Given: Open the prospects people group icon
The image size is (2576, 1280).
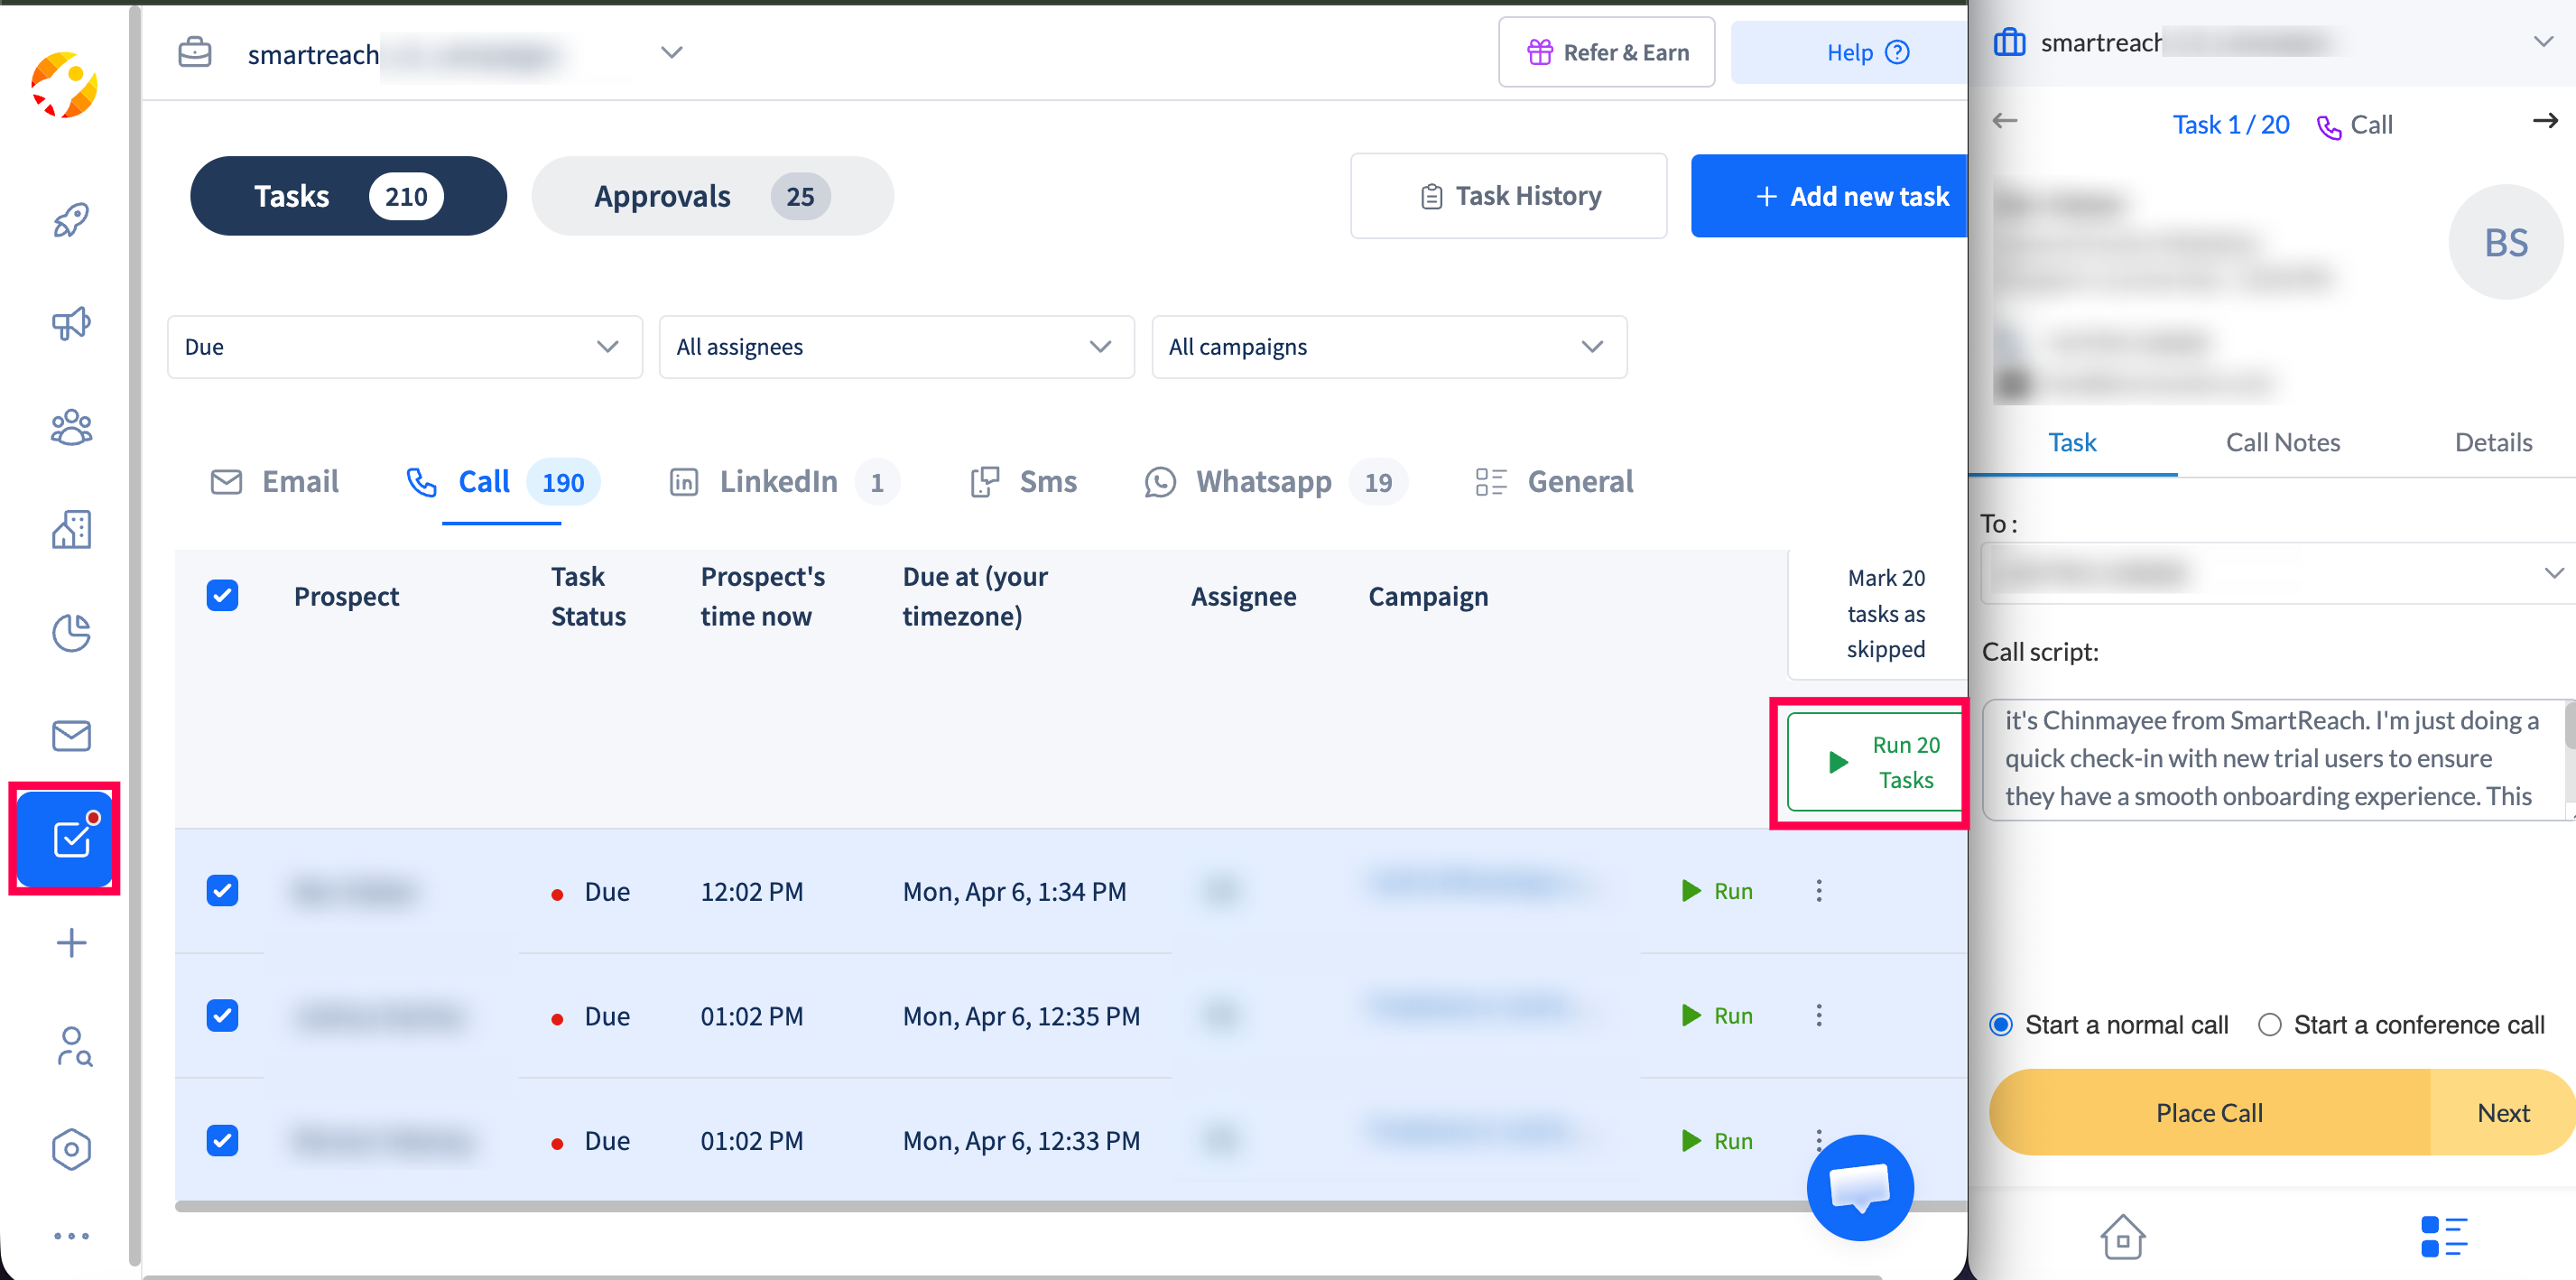Looking at the screenshot, I should click(x=71, y=427).
